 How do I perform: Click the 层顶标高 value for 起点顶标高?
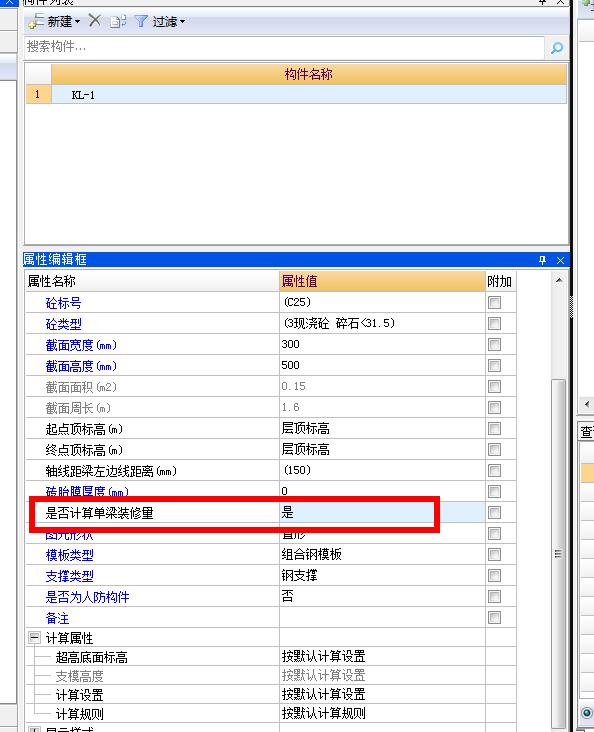[382, 429]
